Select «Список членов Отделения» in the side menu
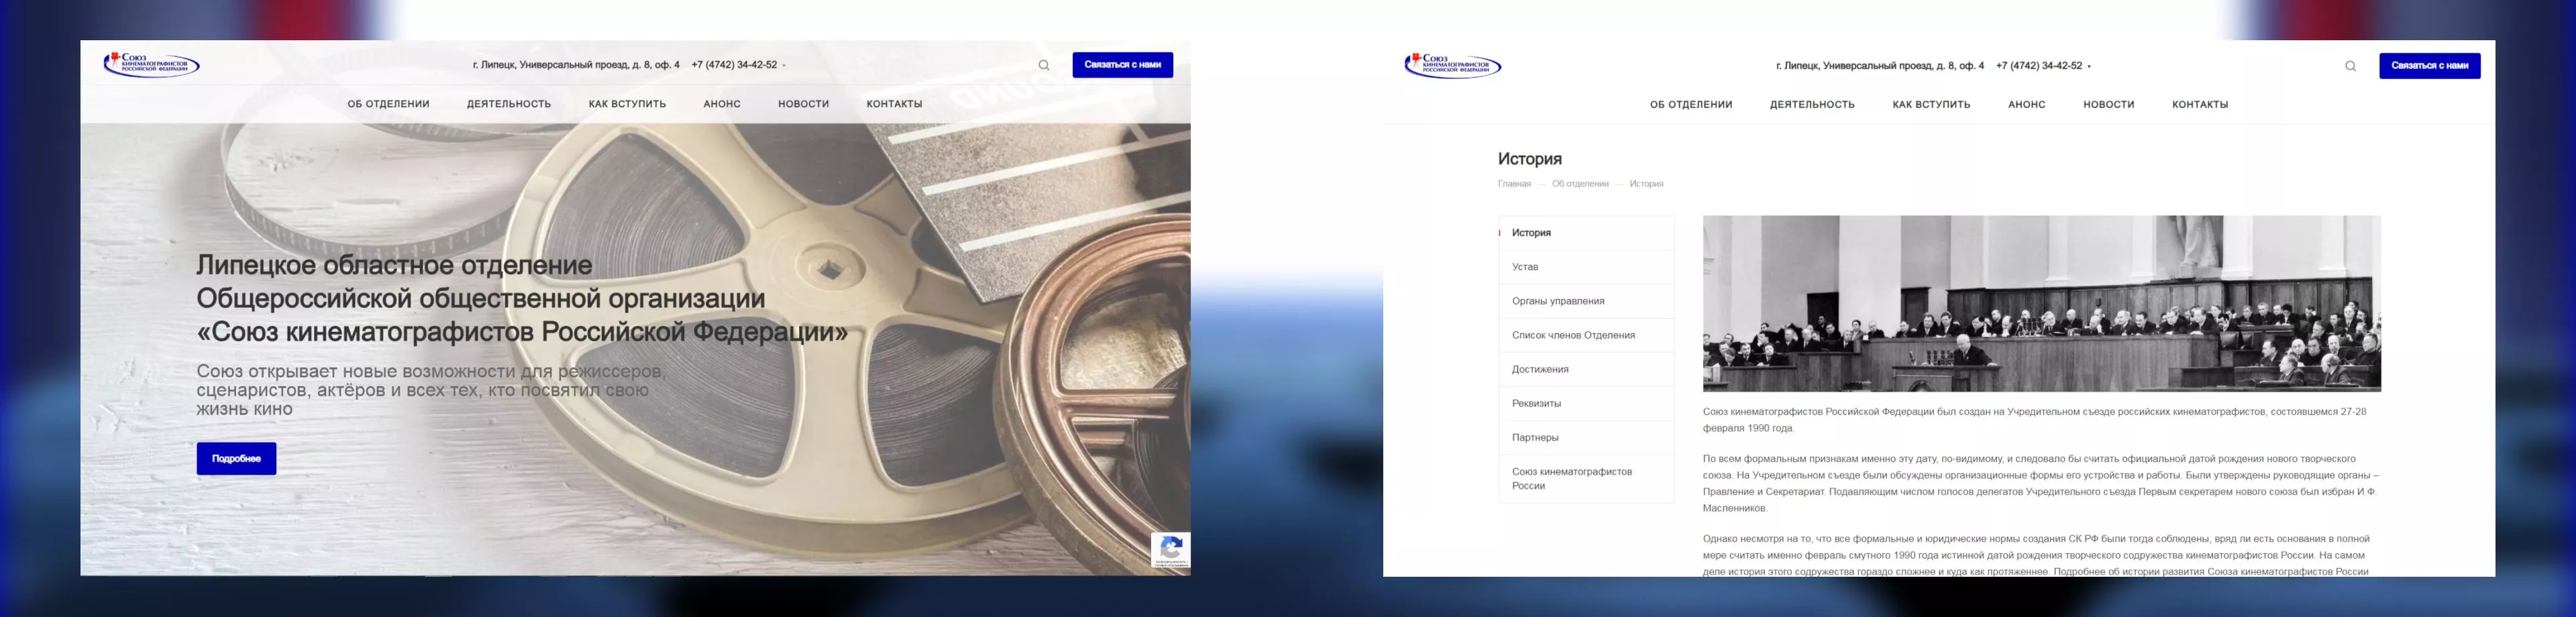 pyautogui.click(x=1586, y=335)
